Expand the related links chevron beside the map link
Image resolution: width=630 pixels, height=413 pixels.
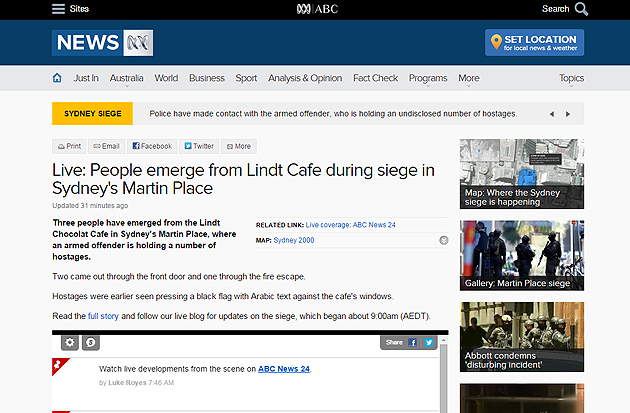[443, 240]
